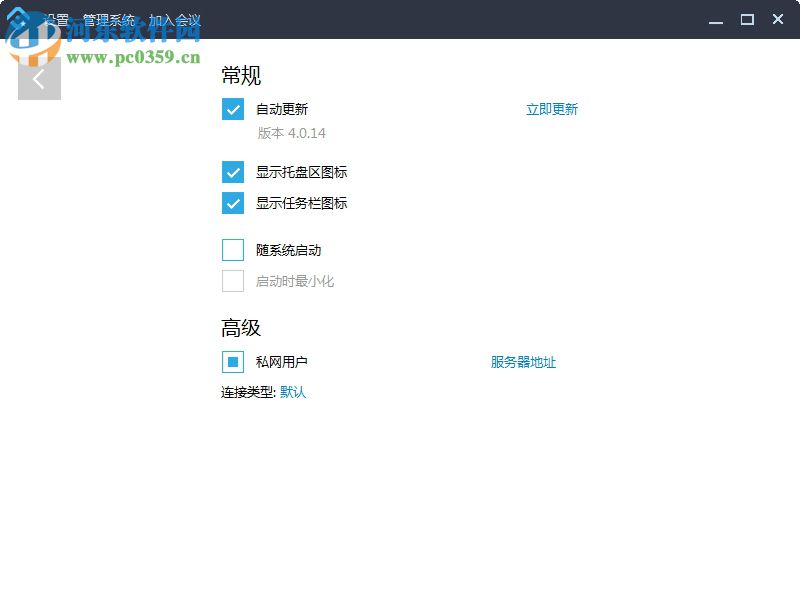
Task: Click the 启动时最小化 (Minimize on Startup) checkbox
Action: 233,281
